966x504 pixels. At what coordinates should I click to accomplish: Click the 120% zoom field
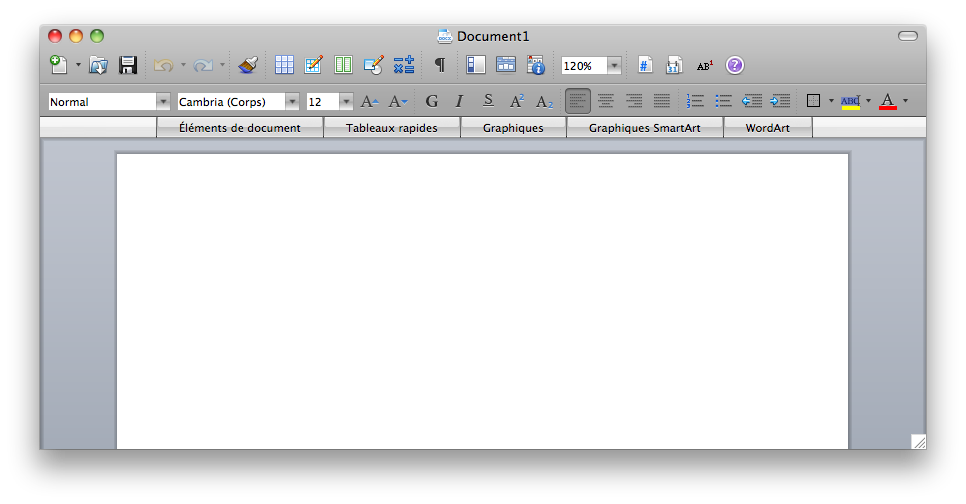[x=584, y=65]
